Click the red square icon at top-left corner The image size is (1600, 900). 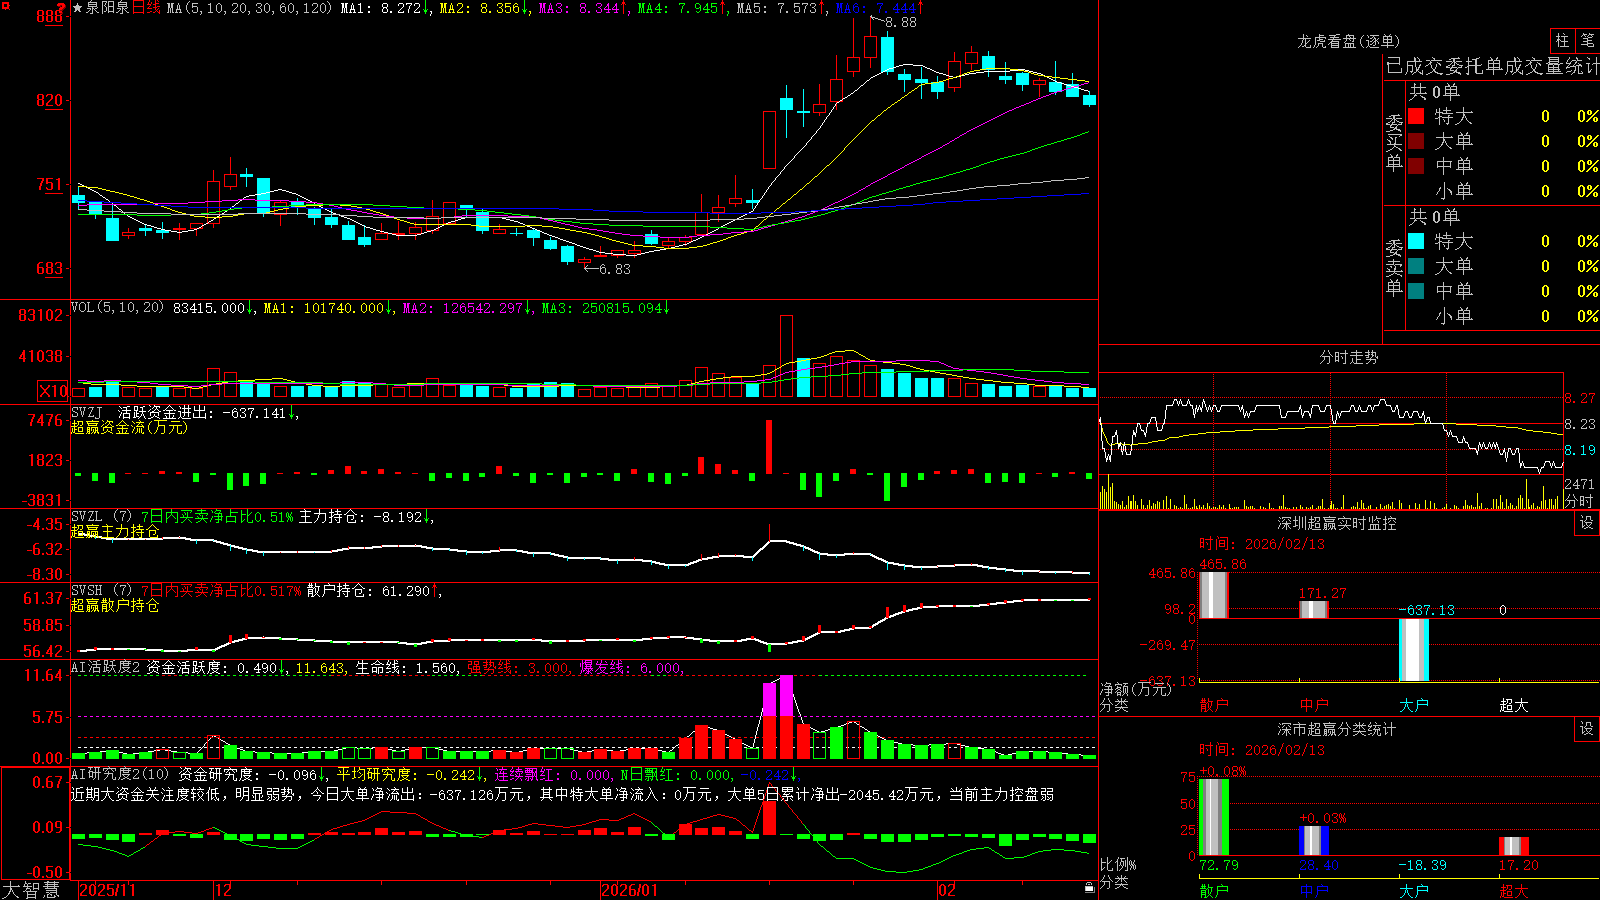4,6
